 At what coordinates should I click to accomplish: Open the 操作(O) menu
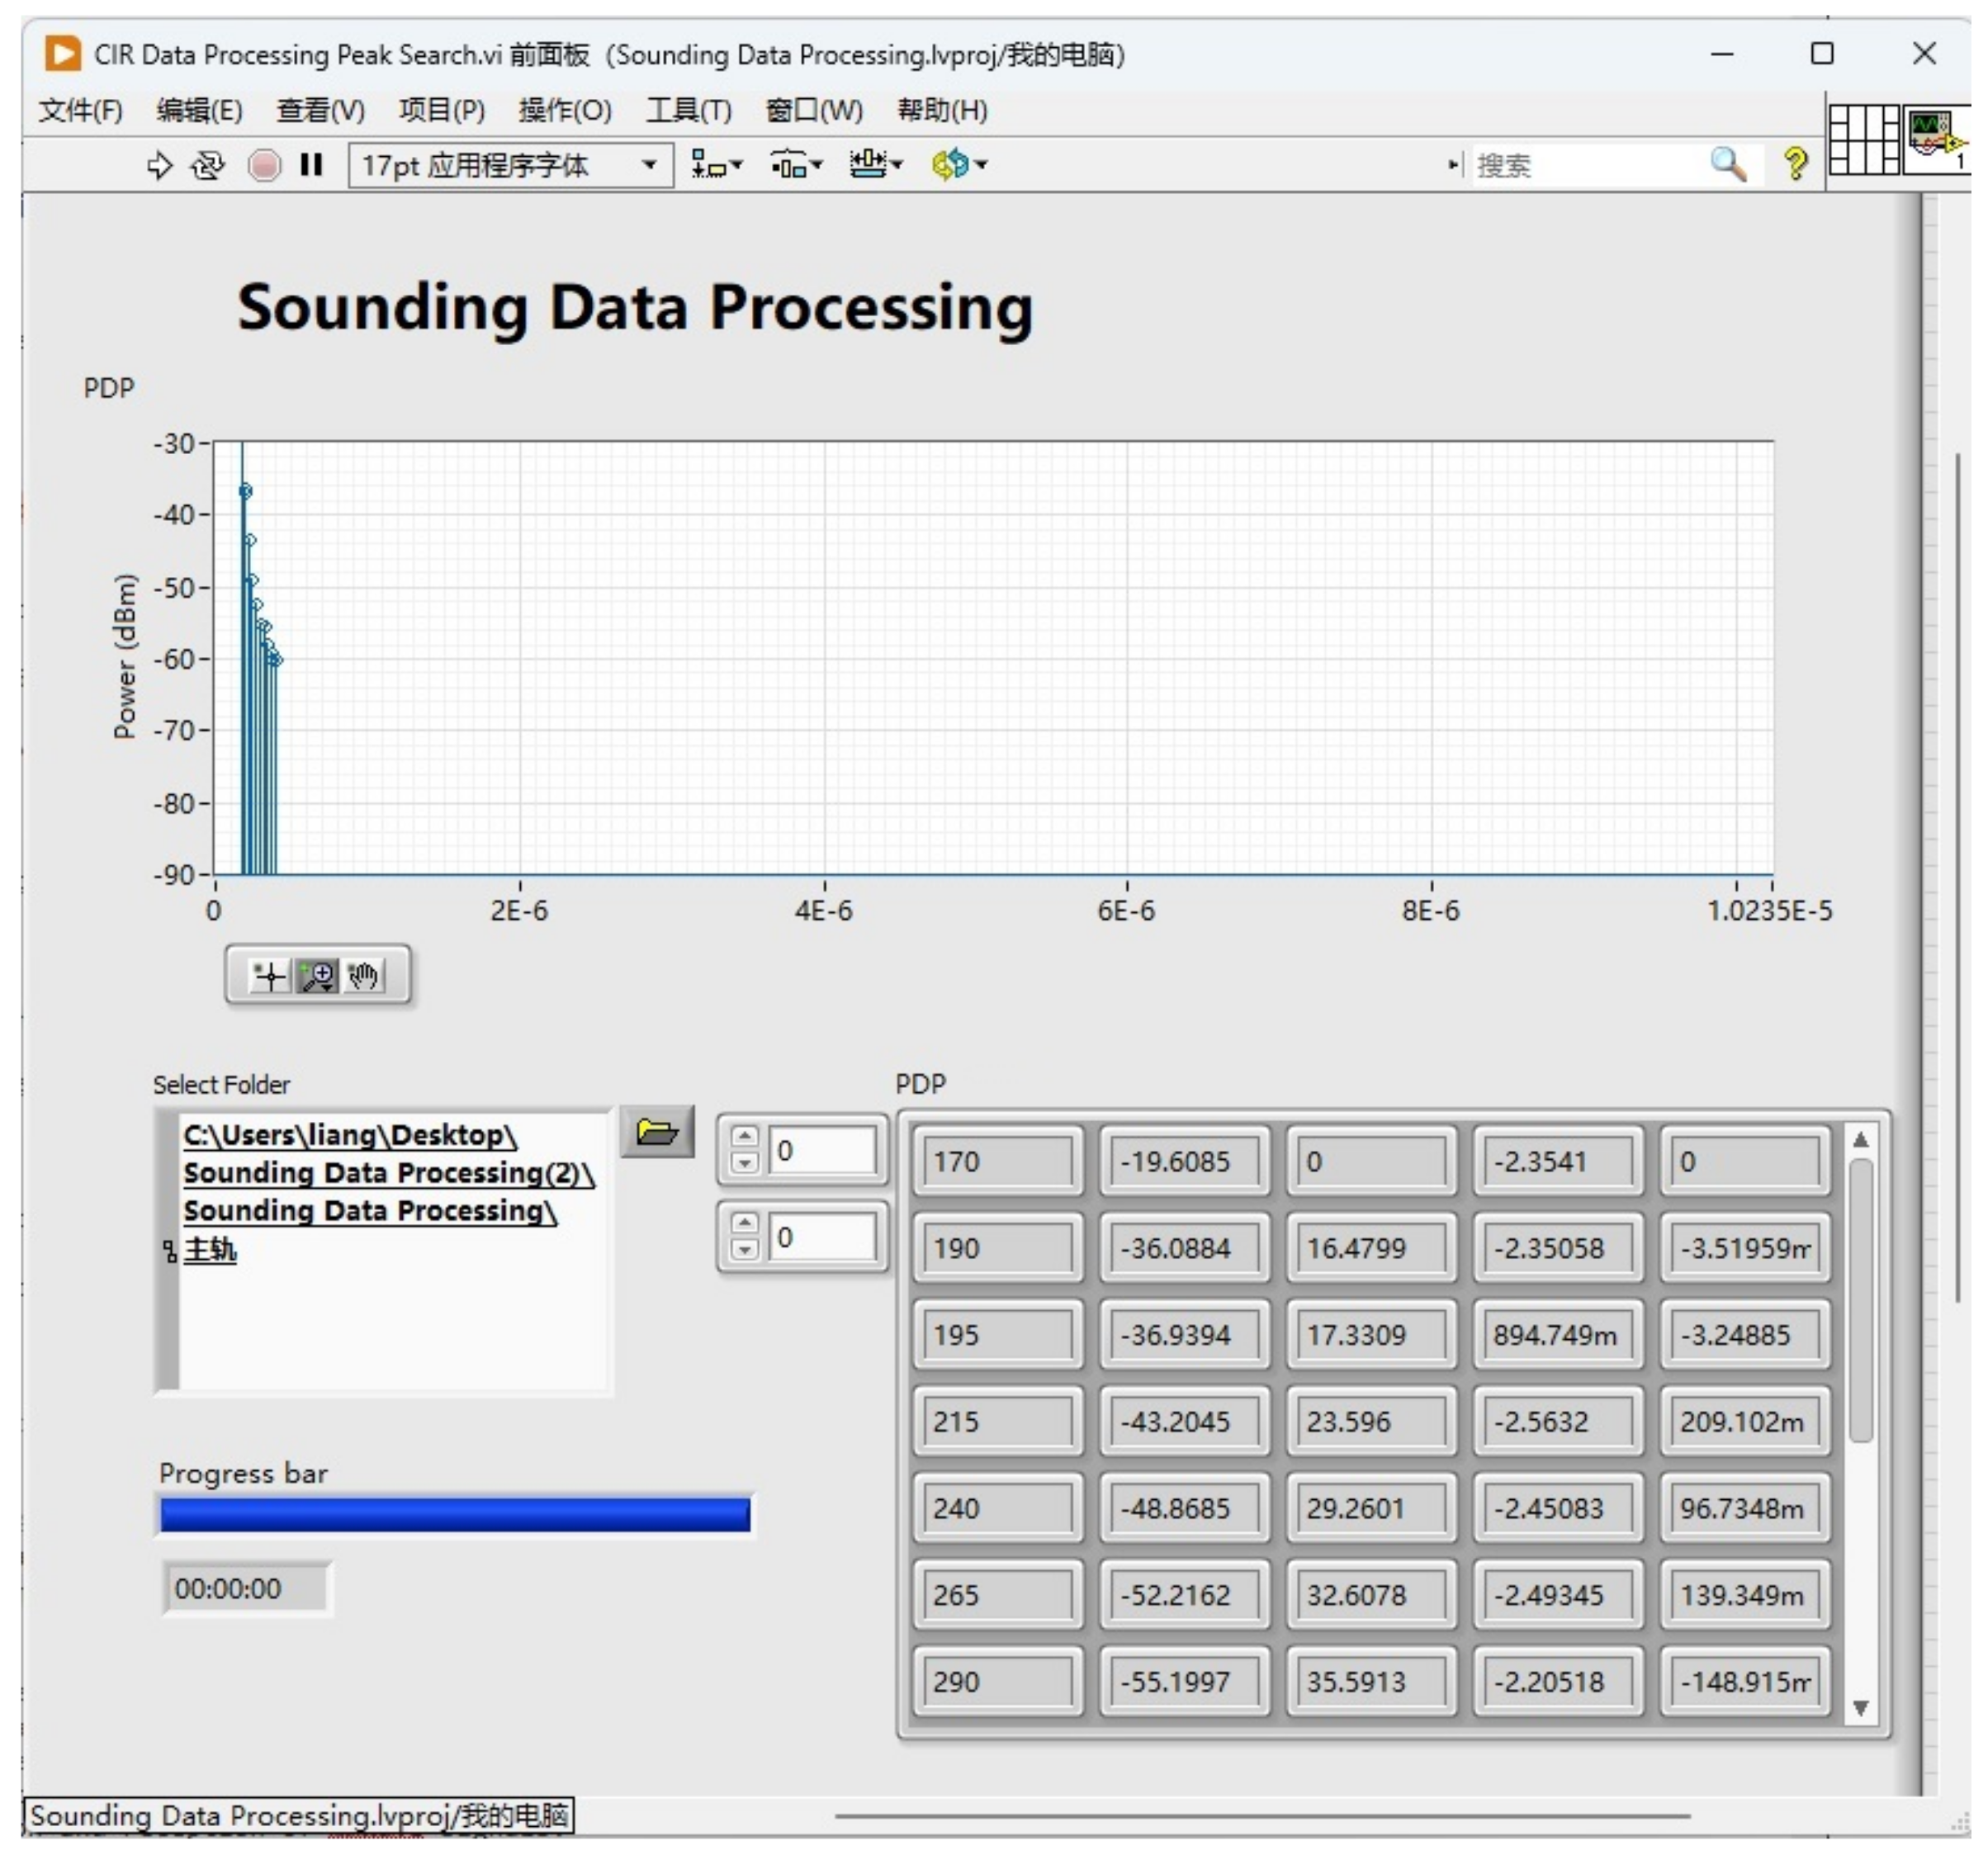pyautogui.click(x=564, y=110)
